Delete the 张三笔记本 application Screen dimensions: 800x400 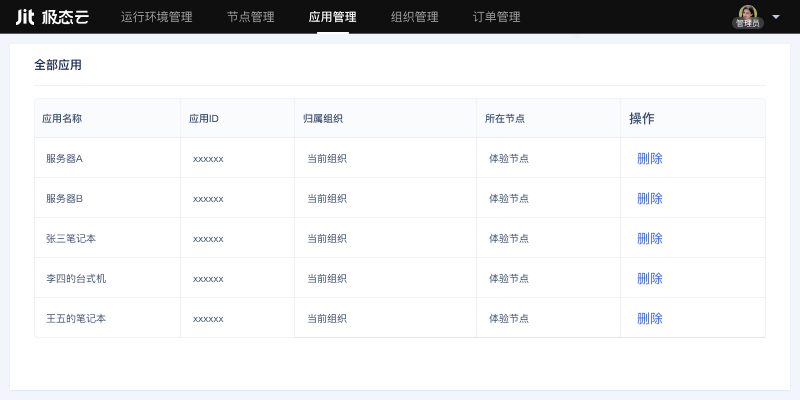650,238
